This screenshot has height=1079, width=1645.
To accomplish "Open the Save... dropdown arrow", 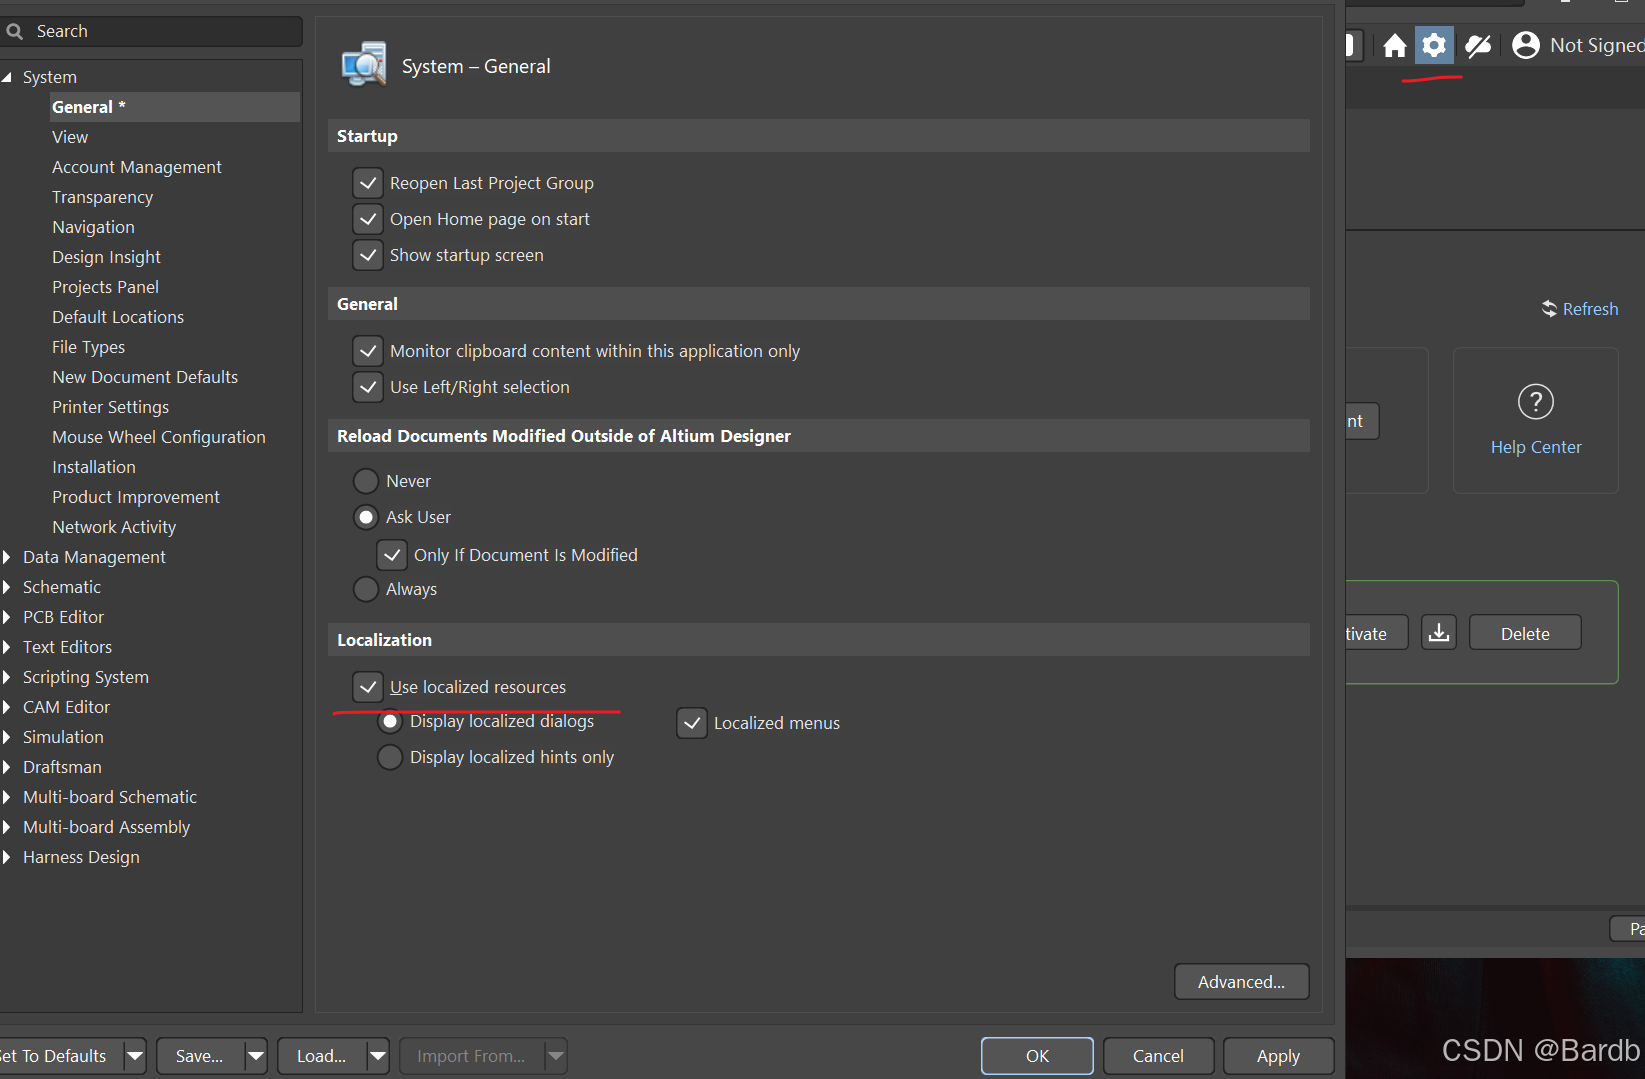I will (x=256, y=1056).
